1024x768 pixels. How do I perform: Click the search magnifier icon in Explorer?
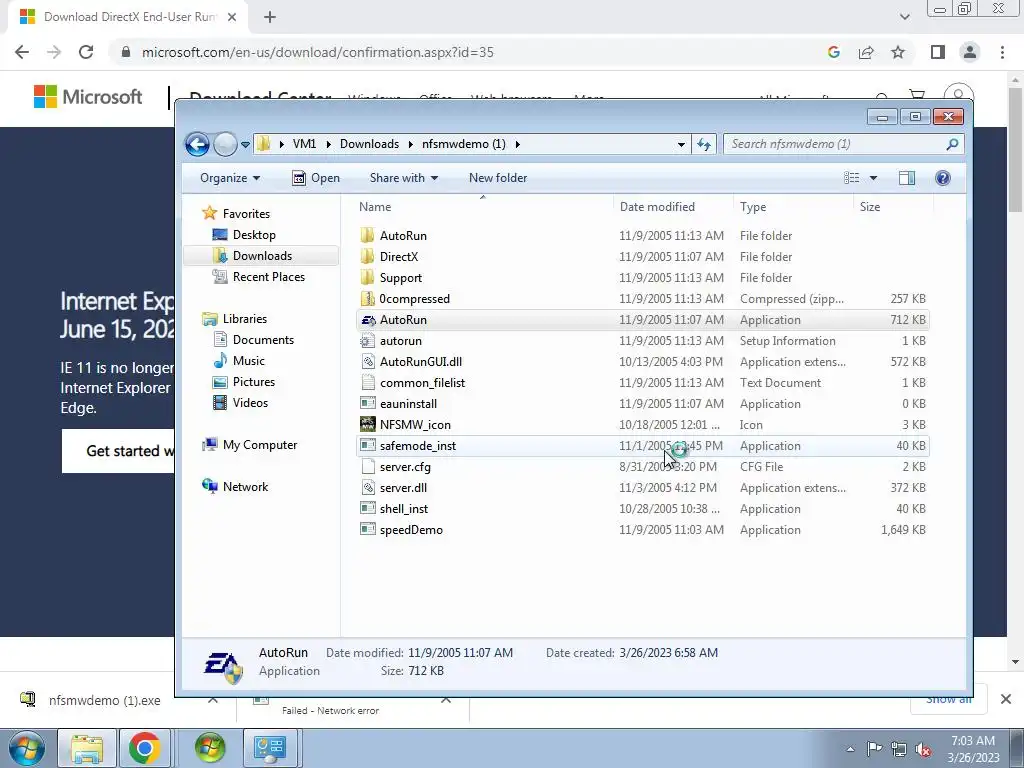pyautogui.click(x=952, y=144)
